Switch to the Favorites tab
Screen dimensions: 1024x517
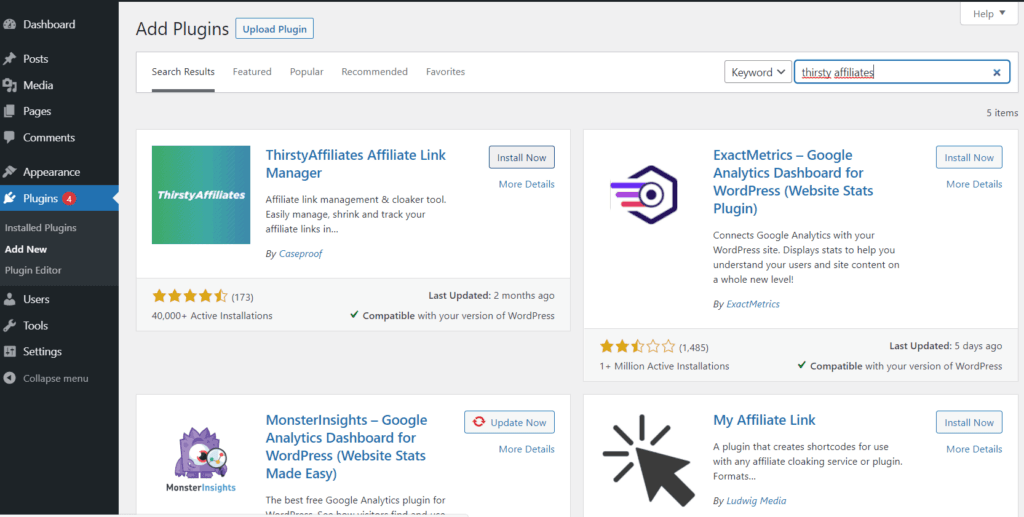point(445,72)
